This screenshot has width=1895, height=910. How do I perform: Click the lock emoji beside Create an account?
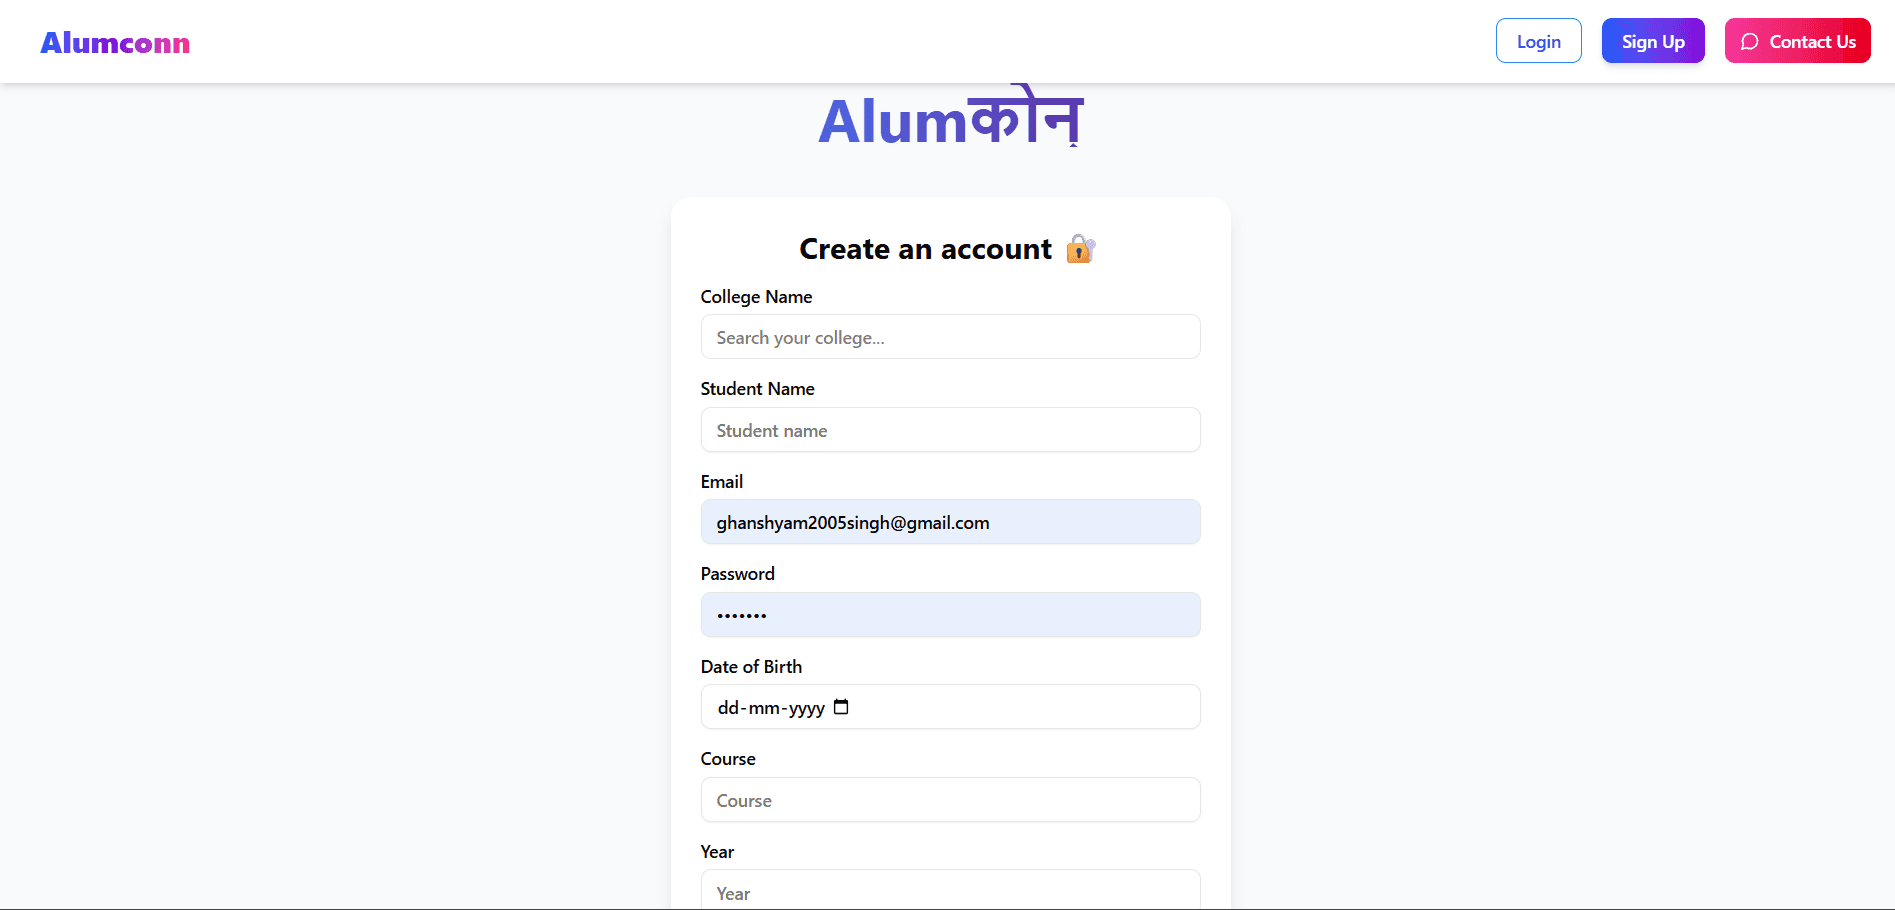tap(1079, 249)
